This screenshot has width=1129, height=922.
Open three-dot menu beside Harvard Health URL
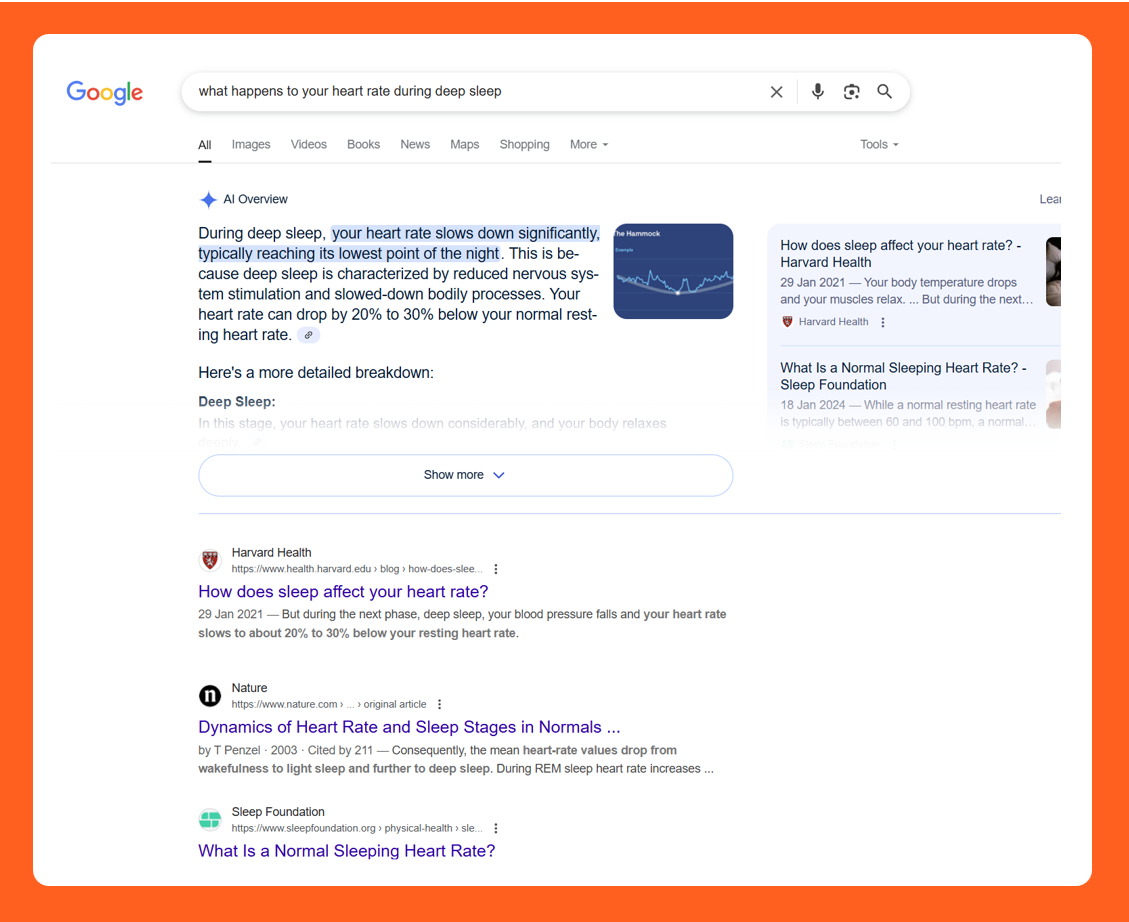pyautogui.click(x=495, y=569)
